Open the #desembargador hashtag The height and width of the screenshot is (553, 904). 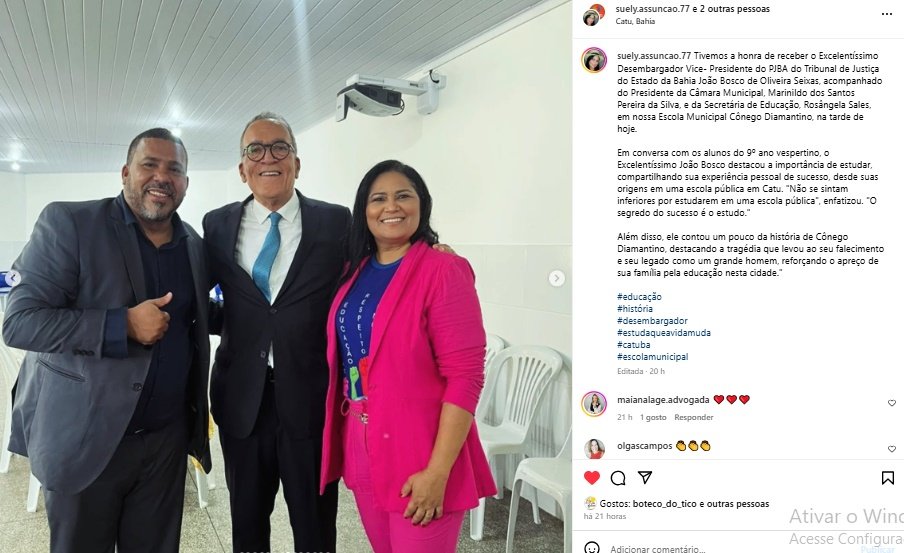click(652, 321)
